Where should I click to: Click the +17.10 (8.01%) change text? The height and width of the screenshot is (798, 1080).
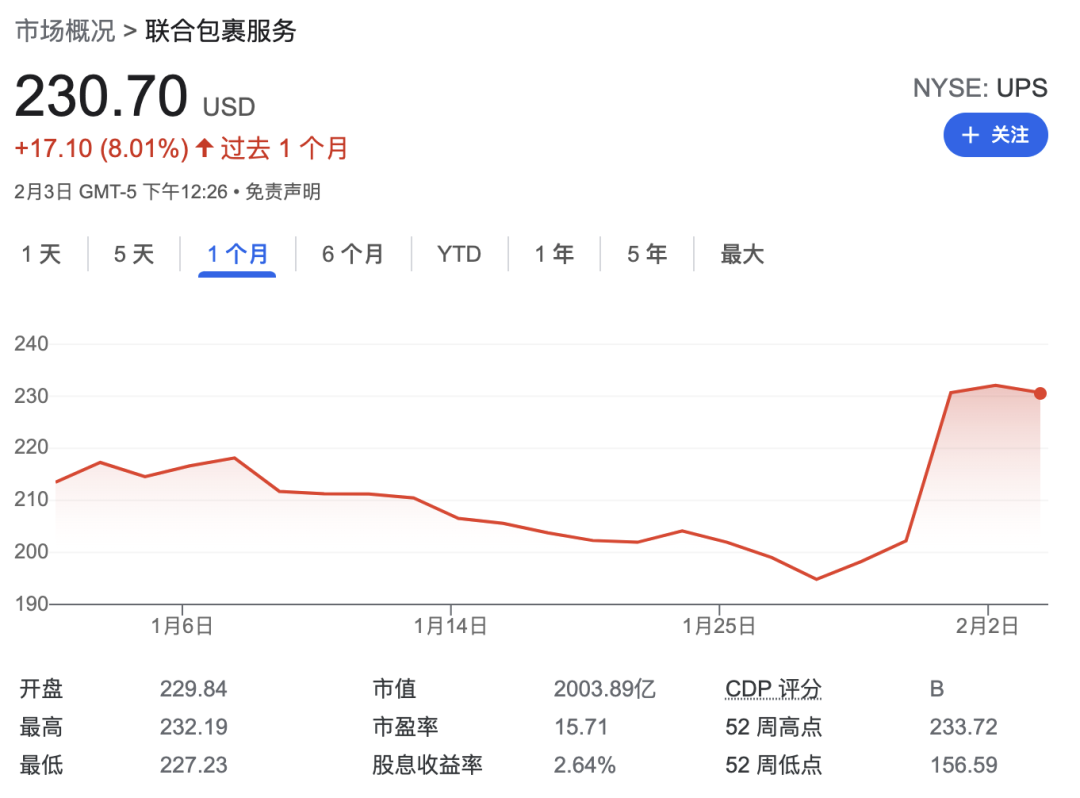(101, 148)
